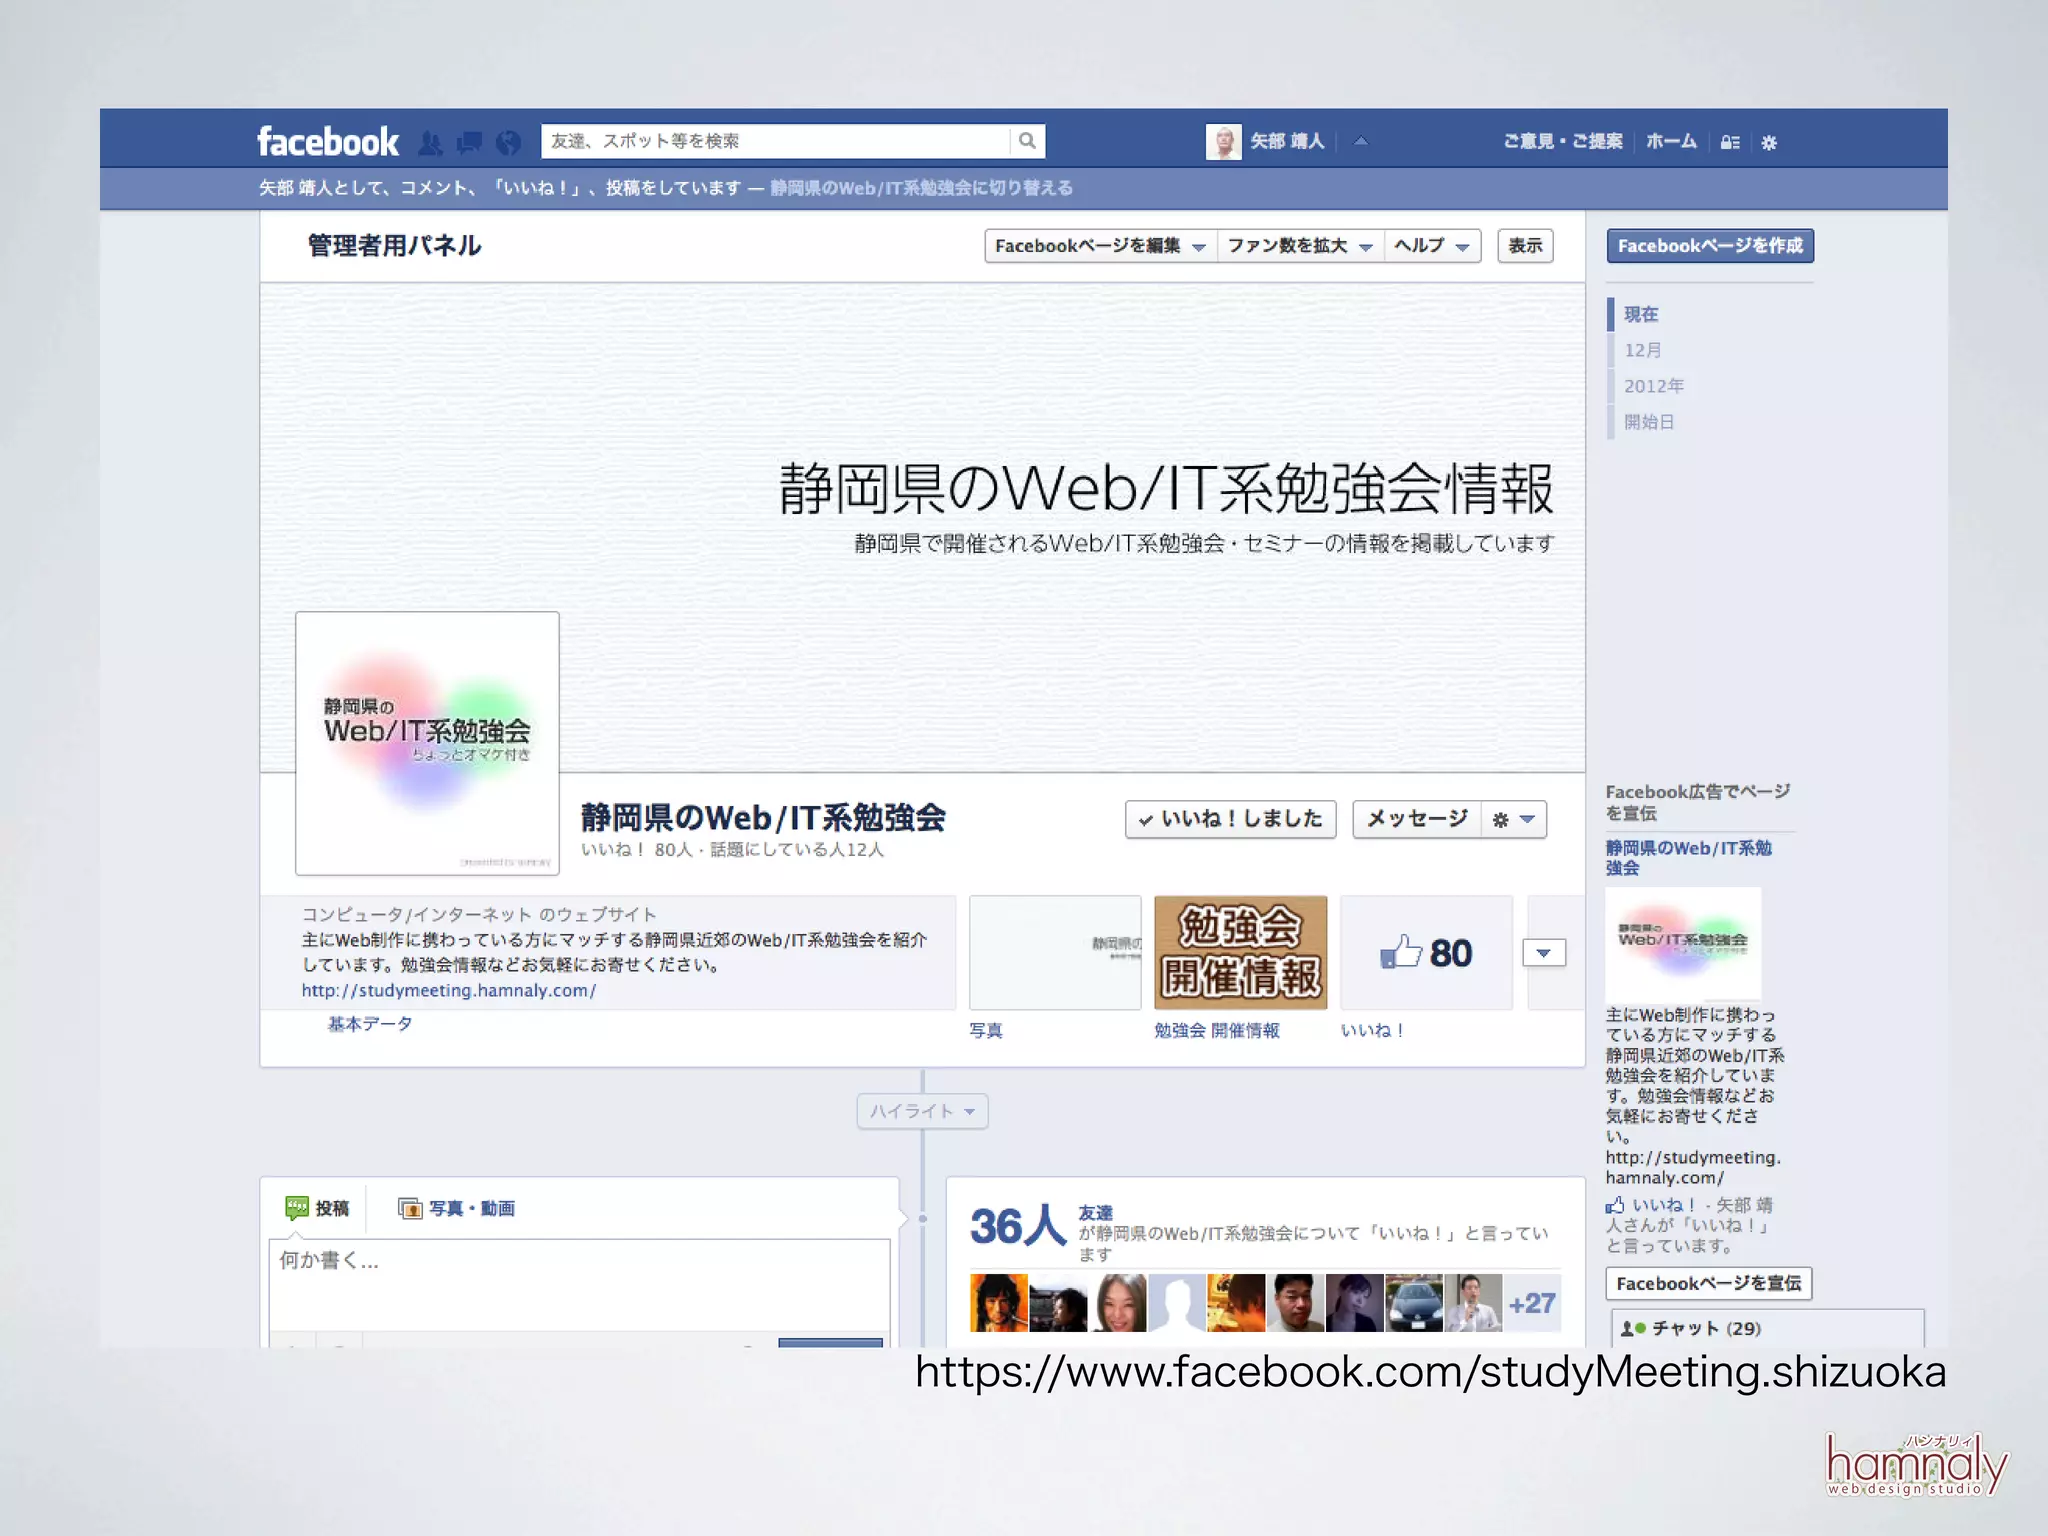Click sidebar いいね! link
The height and width of the screenshot is (1536, 2048).
pos(1664,1205)
